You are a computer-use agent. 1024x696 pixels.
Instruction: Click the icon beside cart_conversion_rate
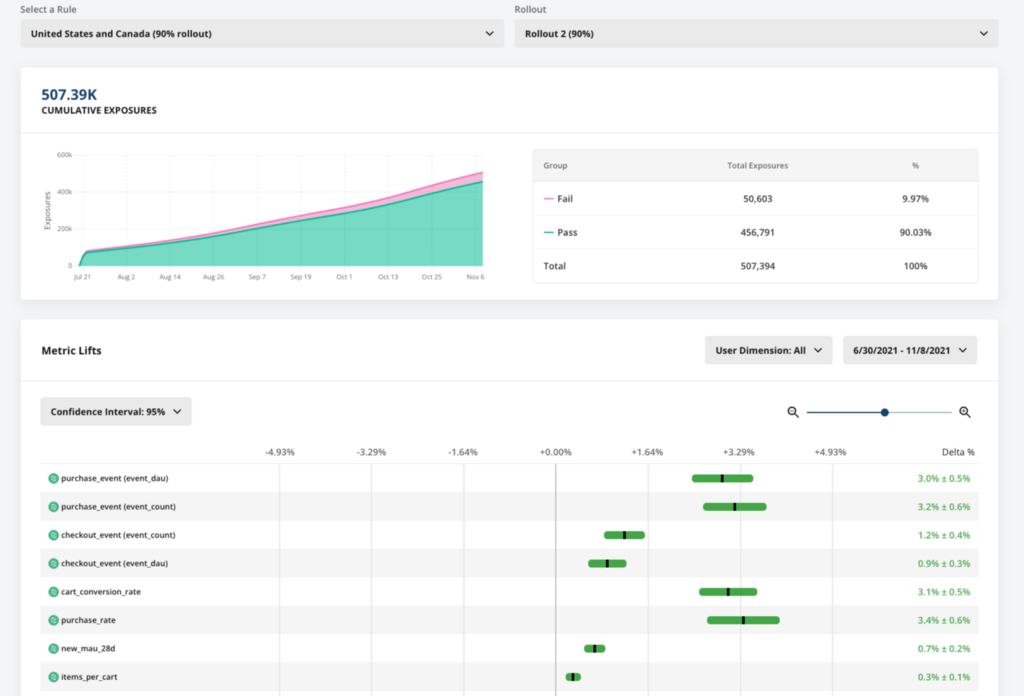54,592
